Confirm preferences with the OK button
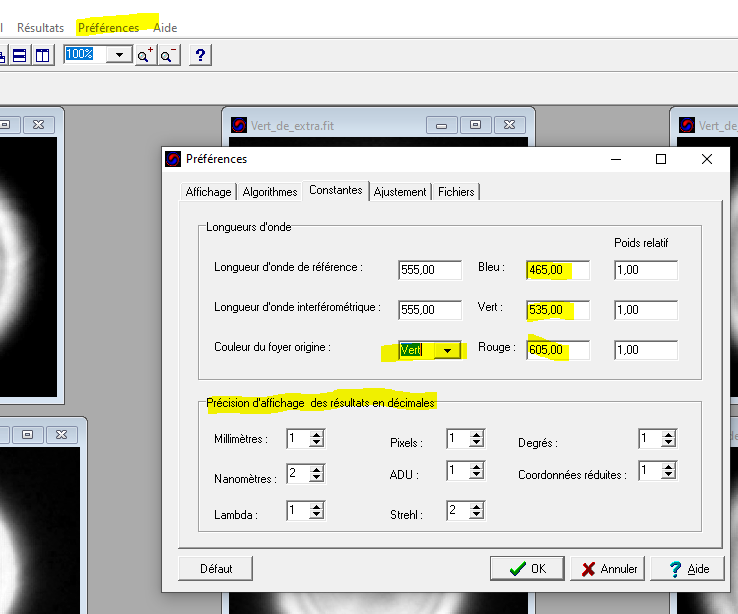This screenshot has height=614, width=738. pyautogui.click(x=527, y=569)
